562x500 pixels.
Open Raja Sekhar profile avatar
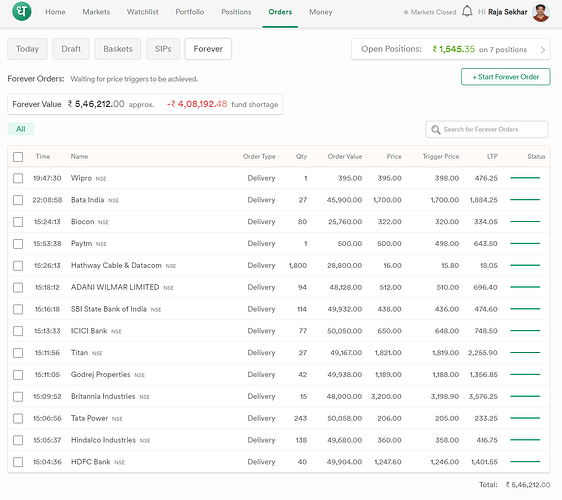[541, 13]
